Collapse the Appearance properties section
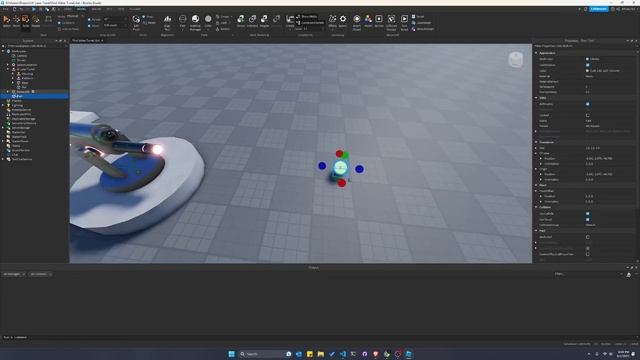The width and height of the screenshot is (640, 360). coord(536,53)
